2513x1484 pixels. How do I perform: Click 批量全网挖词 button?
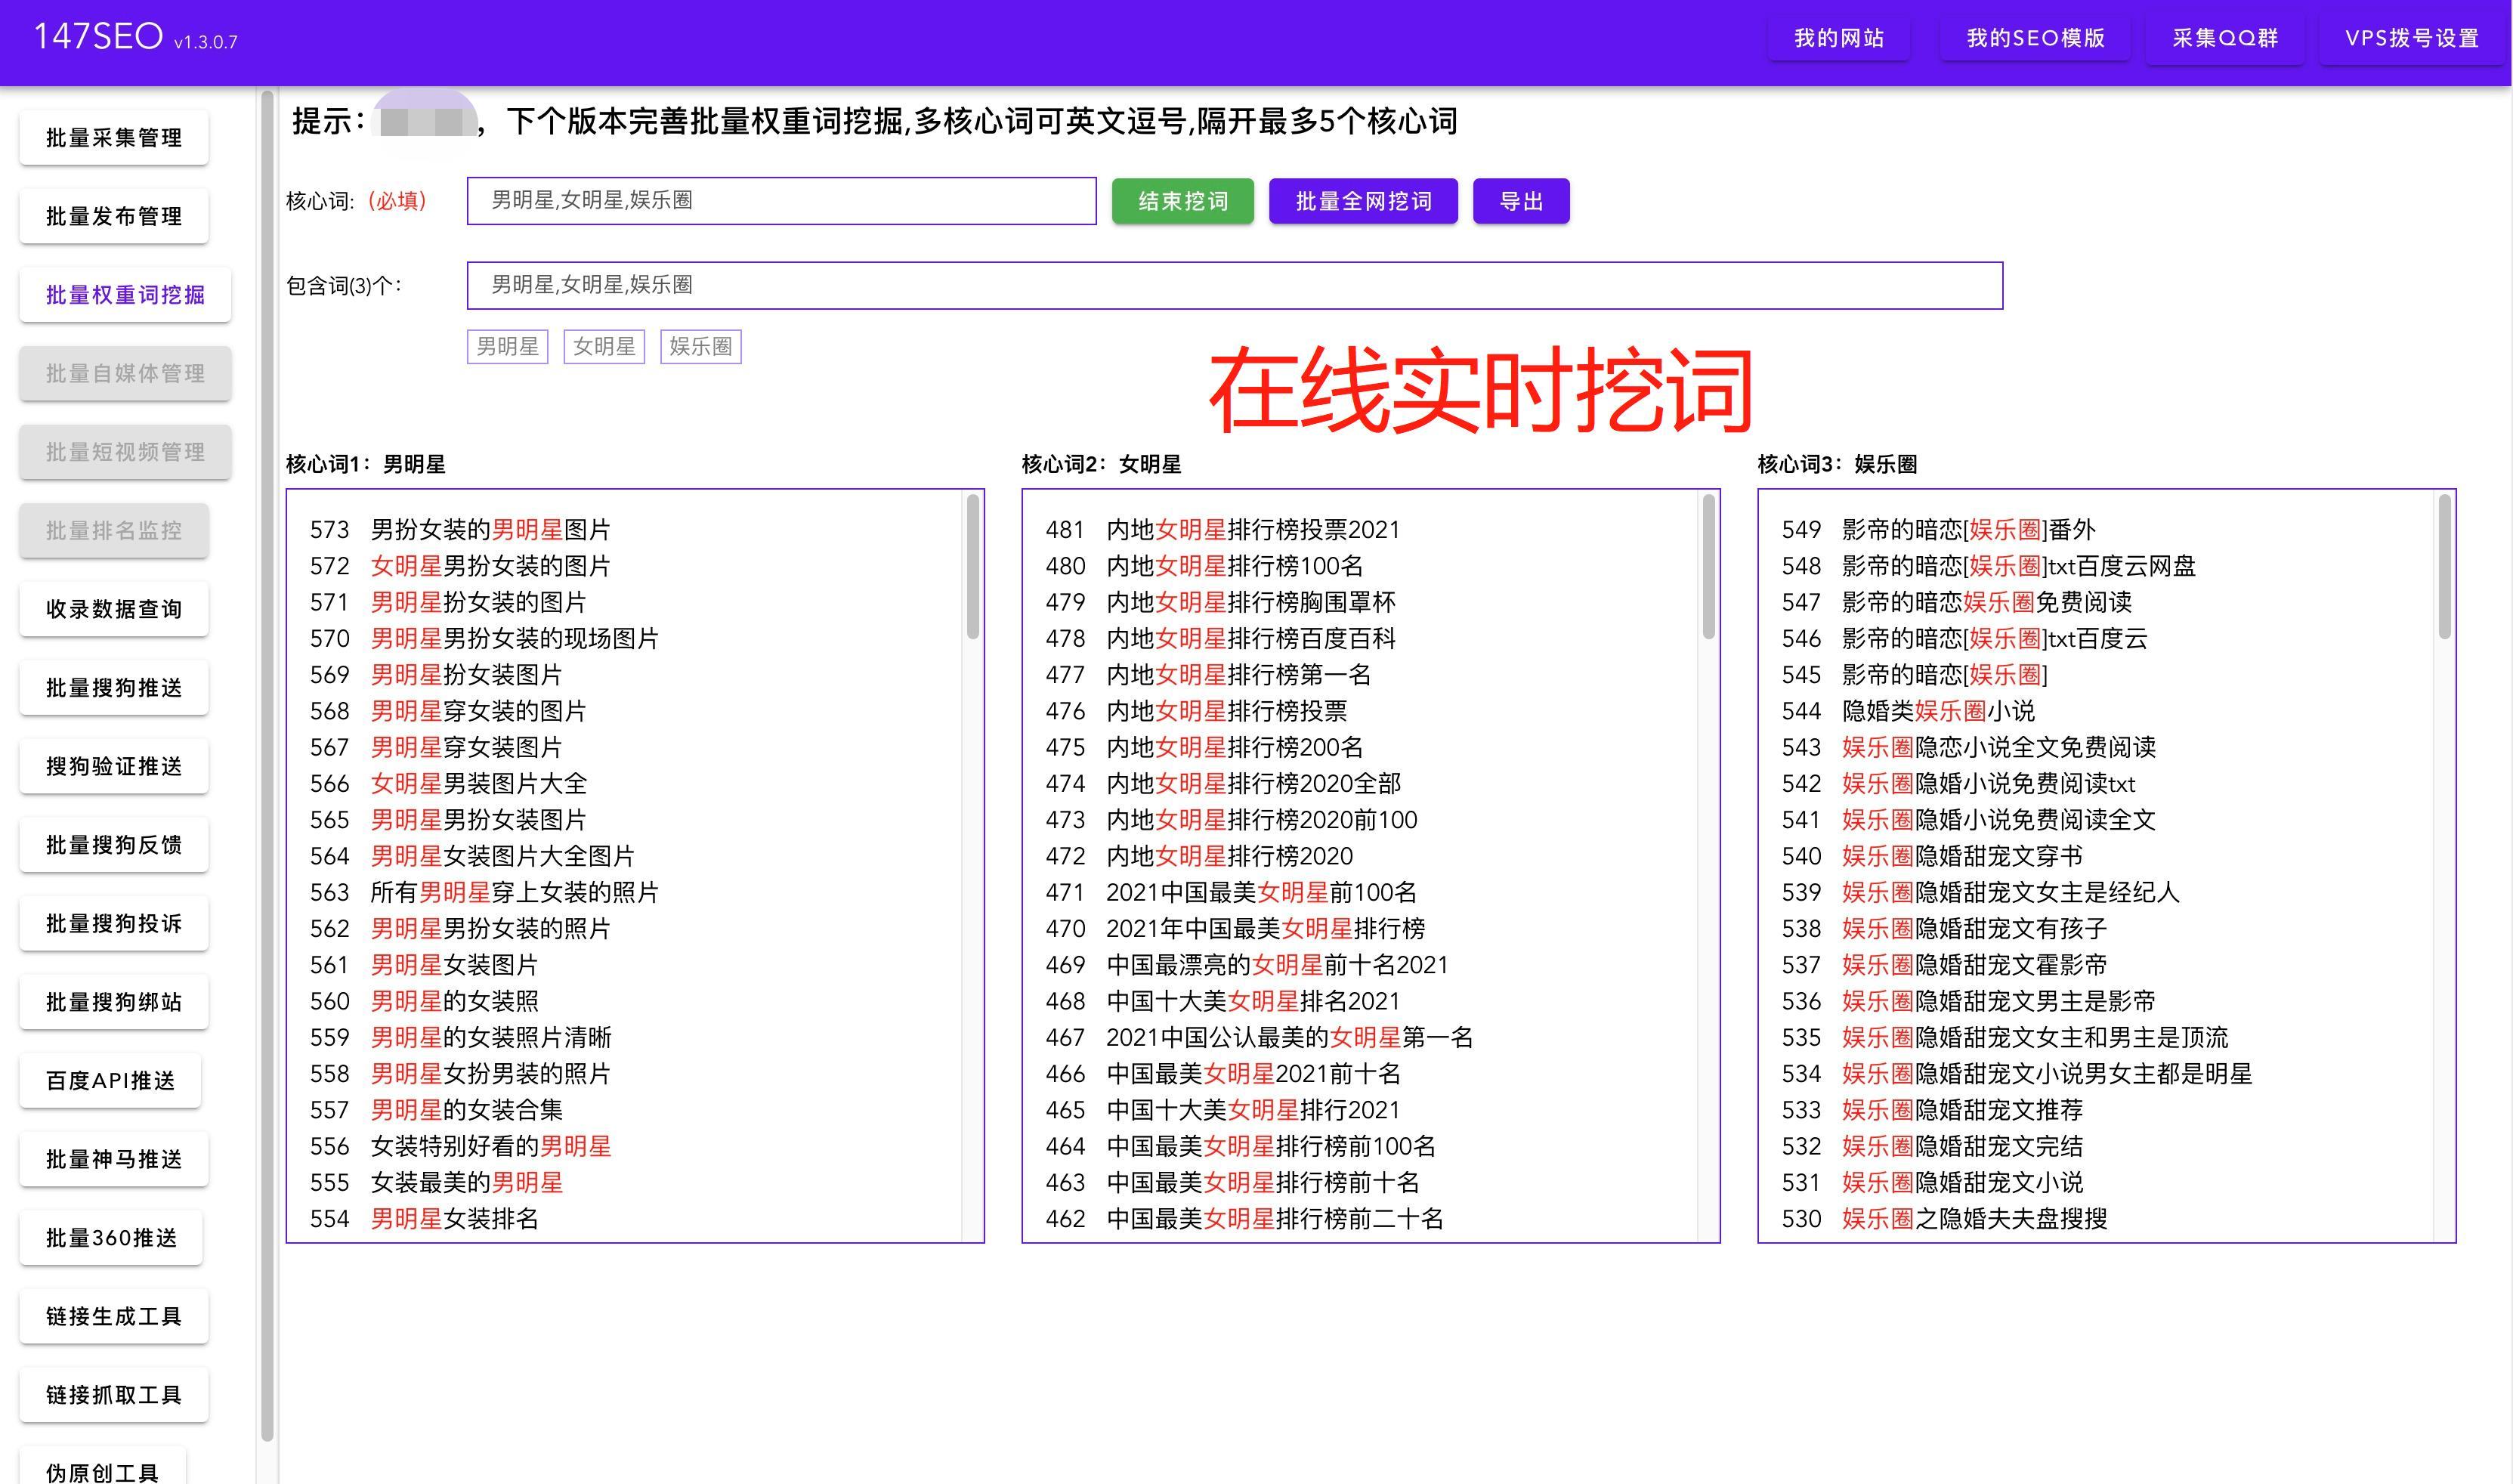[1360, 199]
